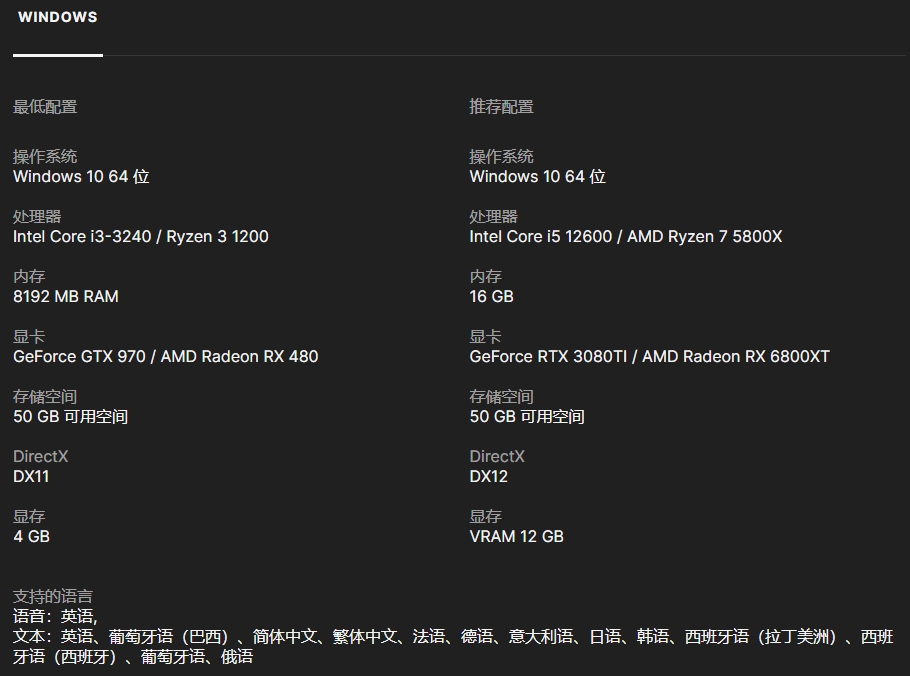This screenshot has width=910, height=676.
Task: Click the recommended 内存 label
Action: click(485, 276)
